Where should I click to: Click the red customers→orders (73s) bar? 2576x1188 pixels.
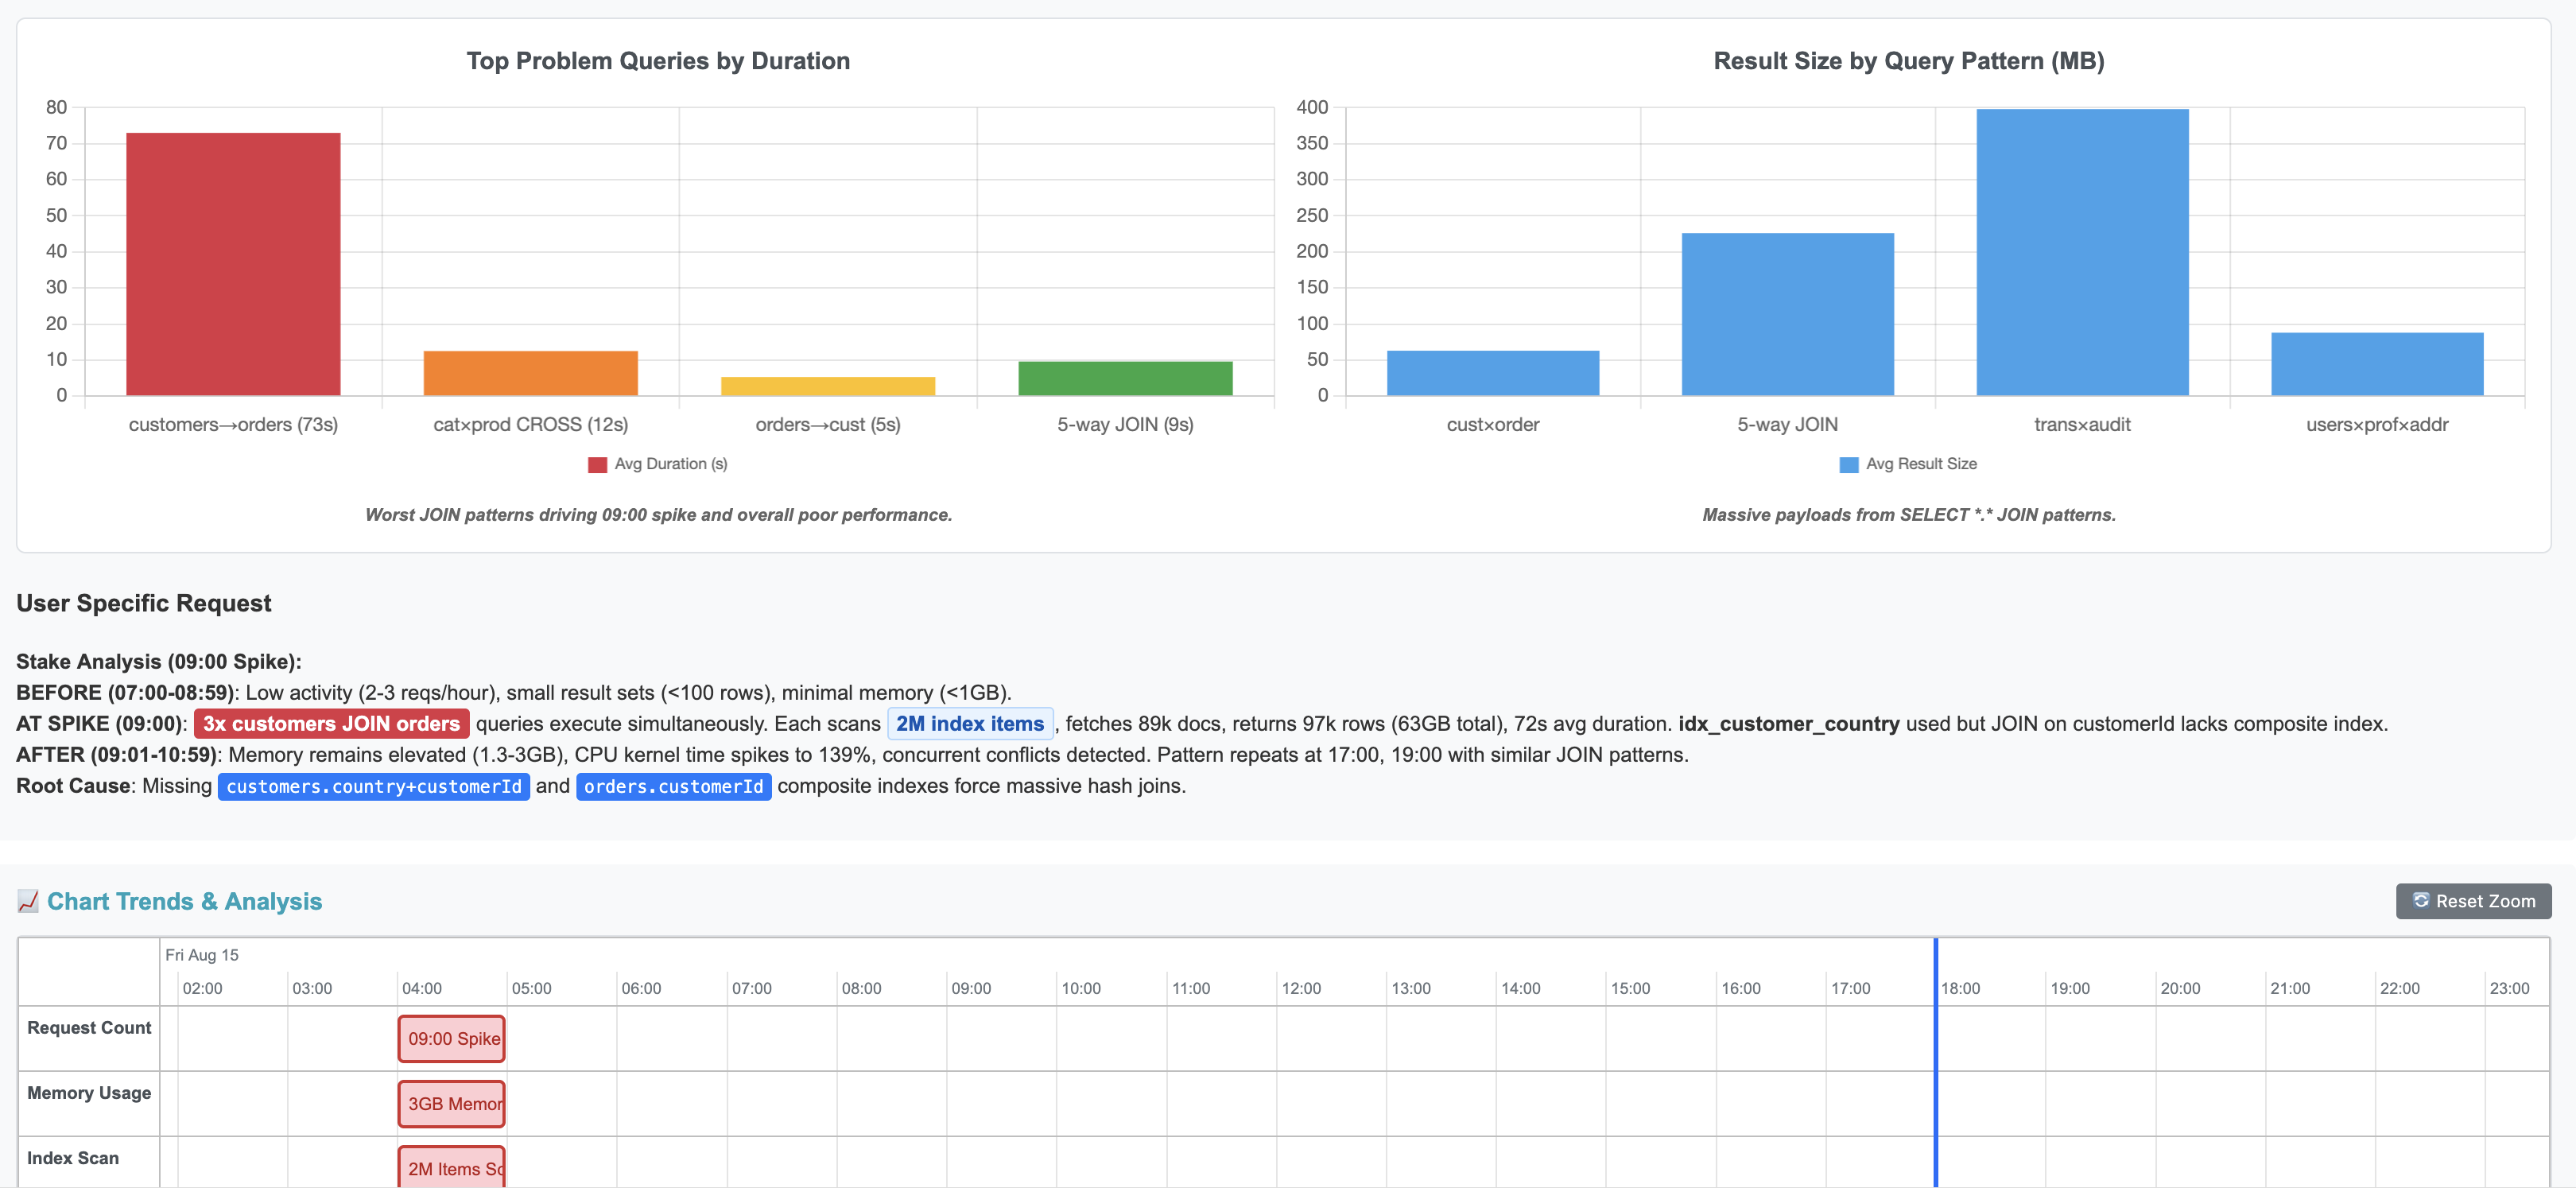pyautogui.click(x=233, y=264)
